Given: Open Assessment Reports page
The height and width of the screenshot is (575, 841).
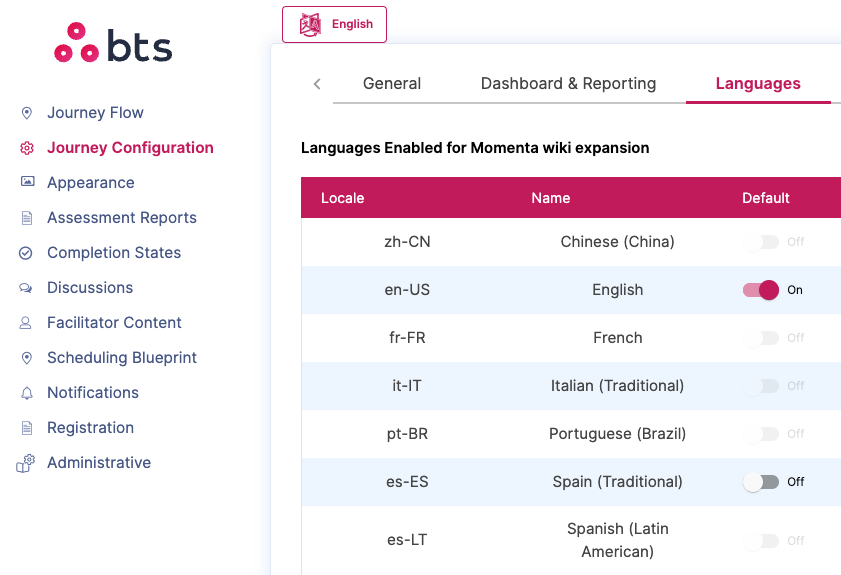Looking at the screenshot, I should coord(122,218).
